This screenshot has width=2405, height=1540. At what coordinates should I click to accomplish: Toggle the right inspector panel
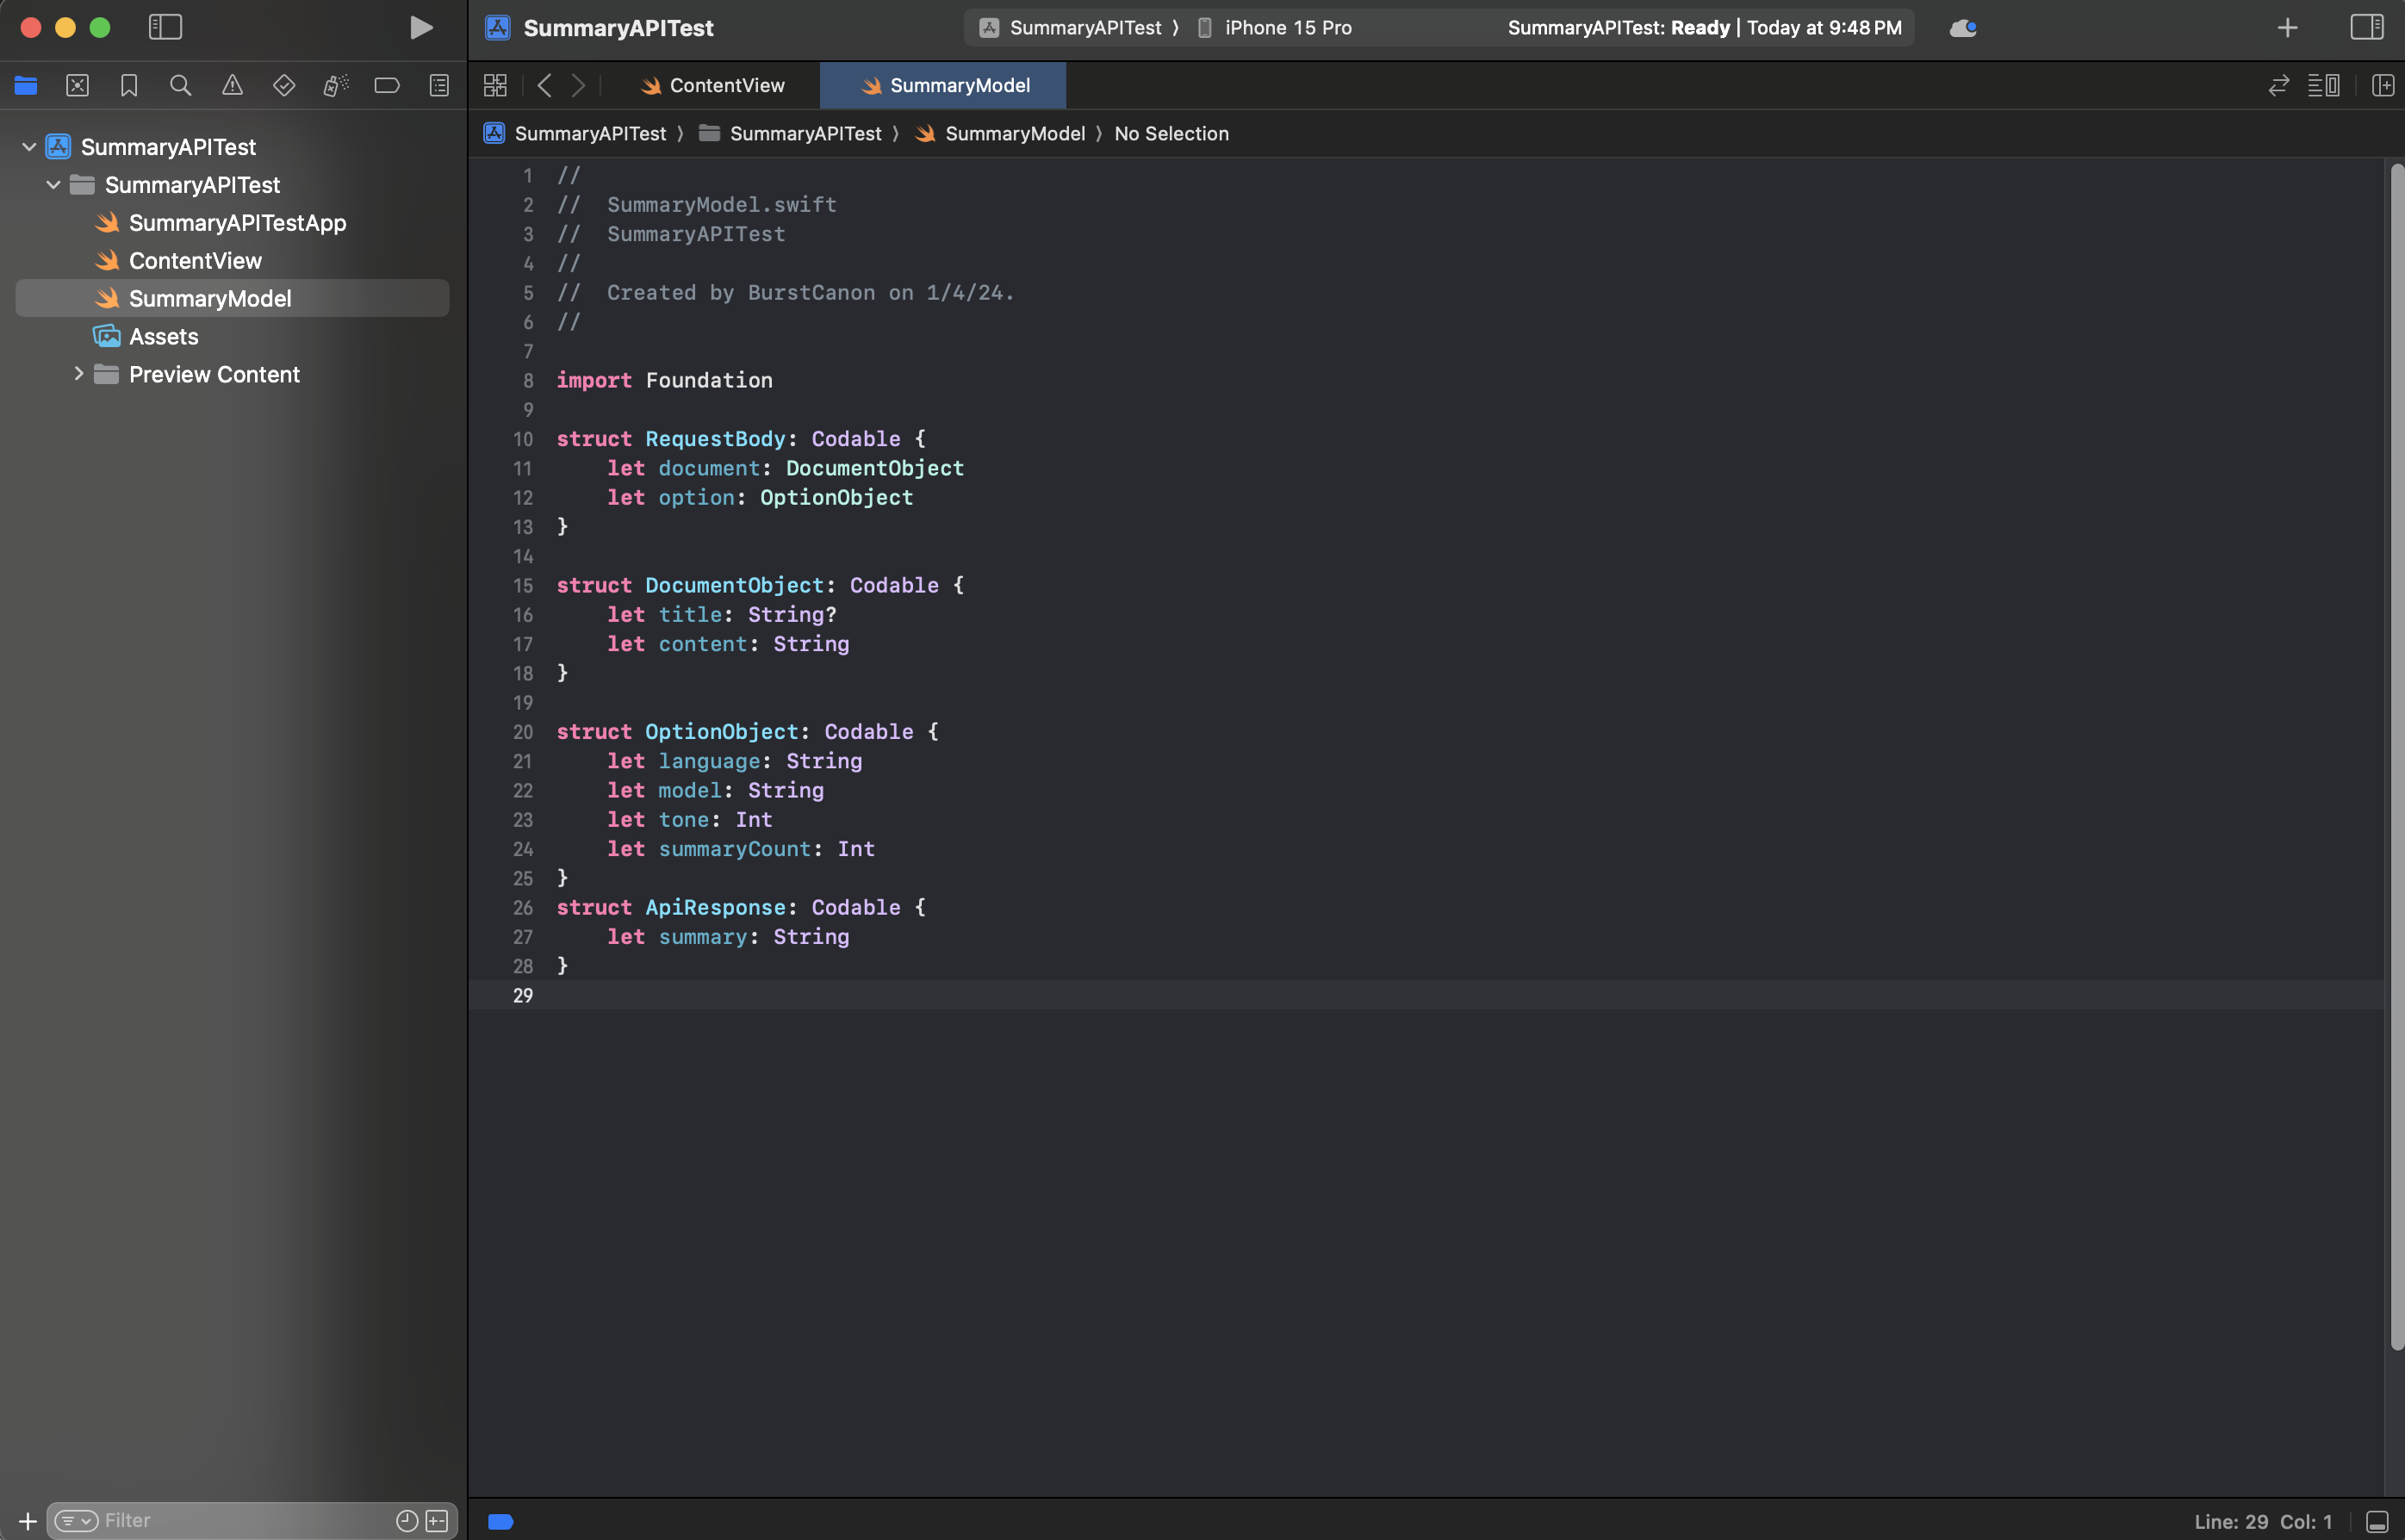tap(2366, 28)
